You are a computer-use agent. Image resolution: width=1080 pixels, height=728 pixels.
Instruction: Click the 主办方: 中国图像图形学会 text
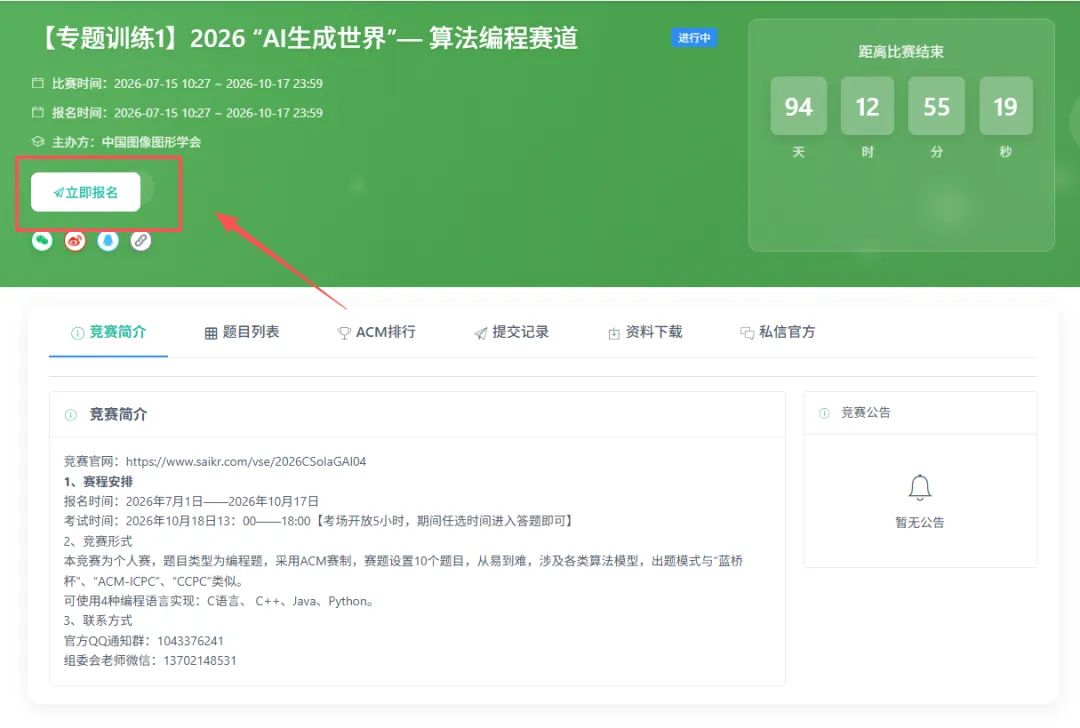click(x=127, y=142)
